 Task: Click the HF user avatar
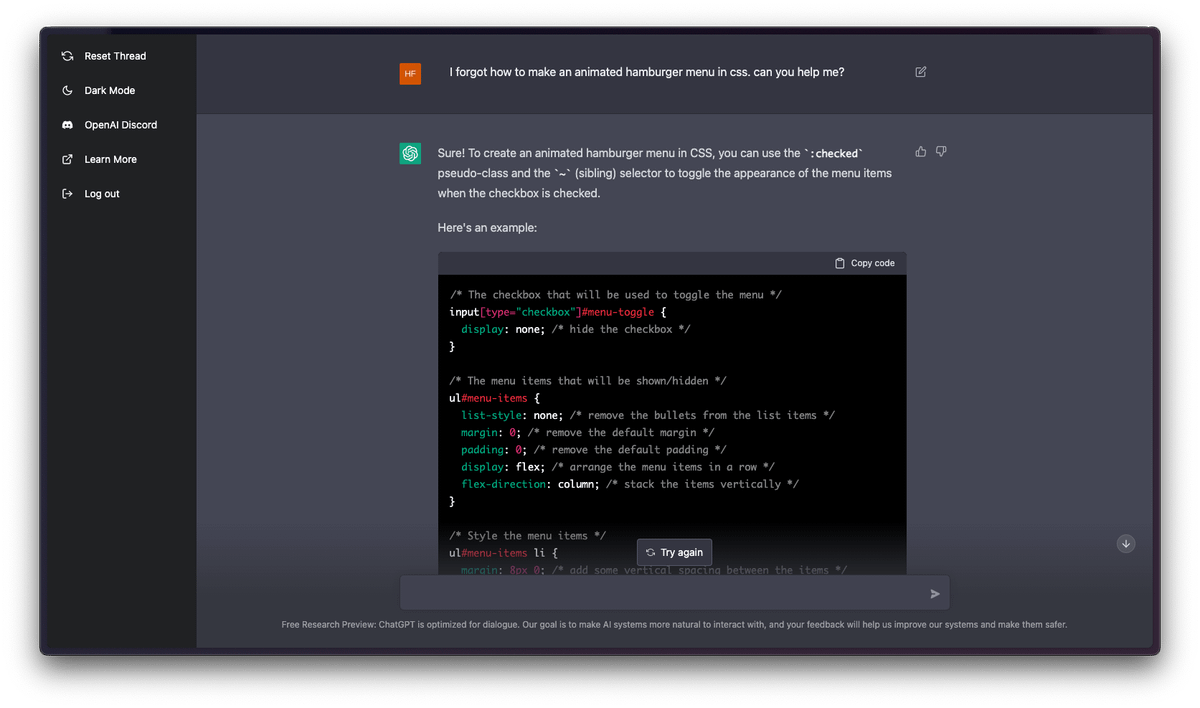tap(410, 73)
